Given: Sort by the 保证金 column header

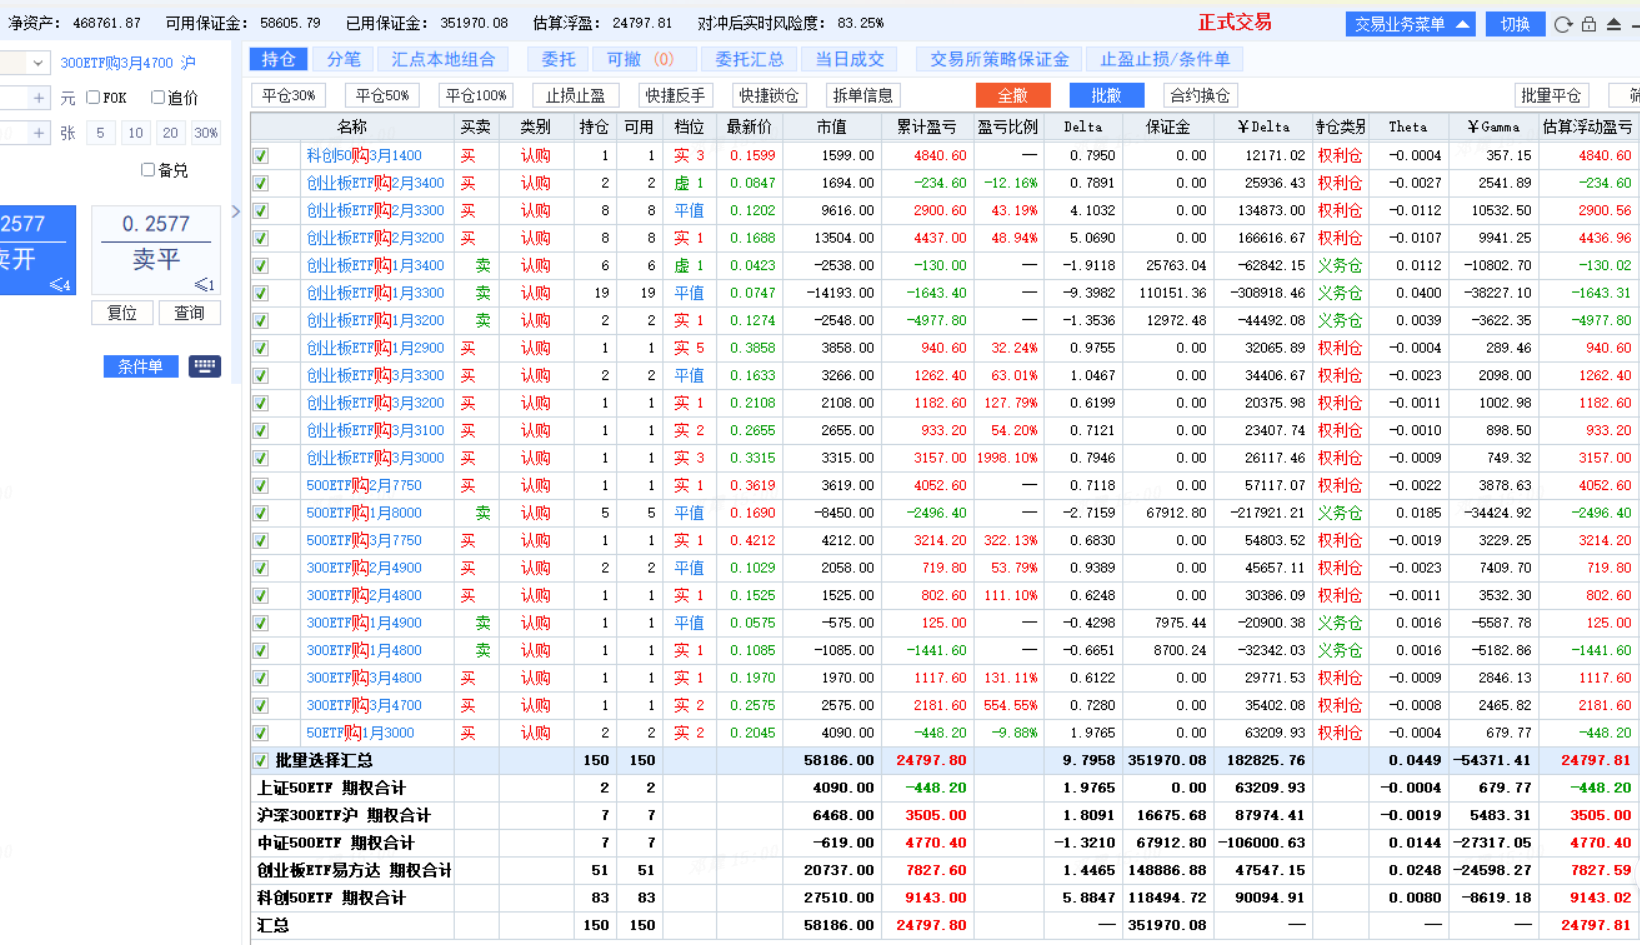Looking at the screenshot, I should tap(1167, 127).
